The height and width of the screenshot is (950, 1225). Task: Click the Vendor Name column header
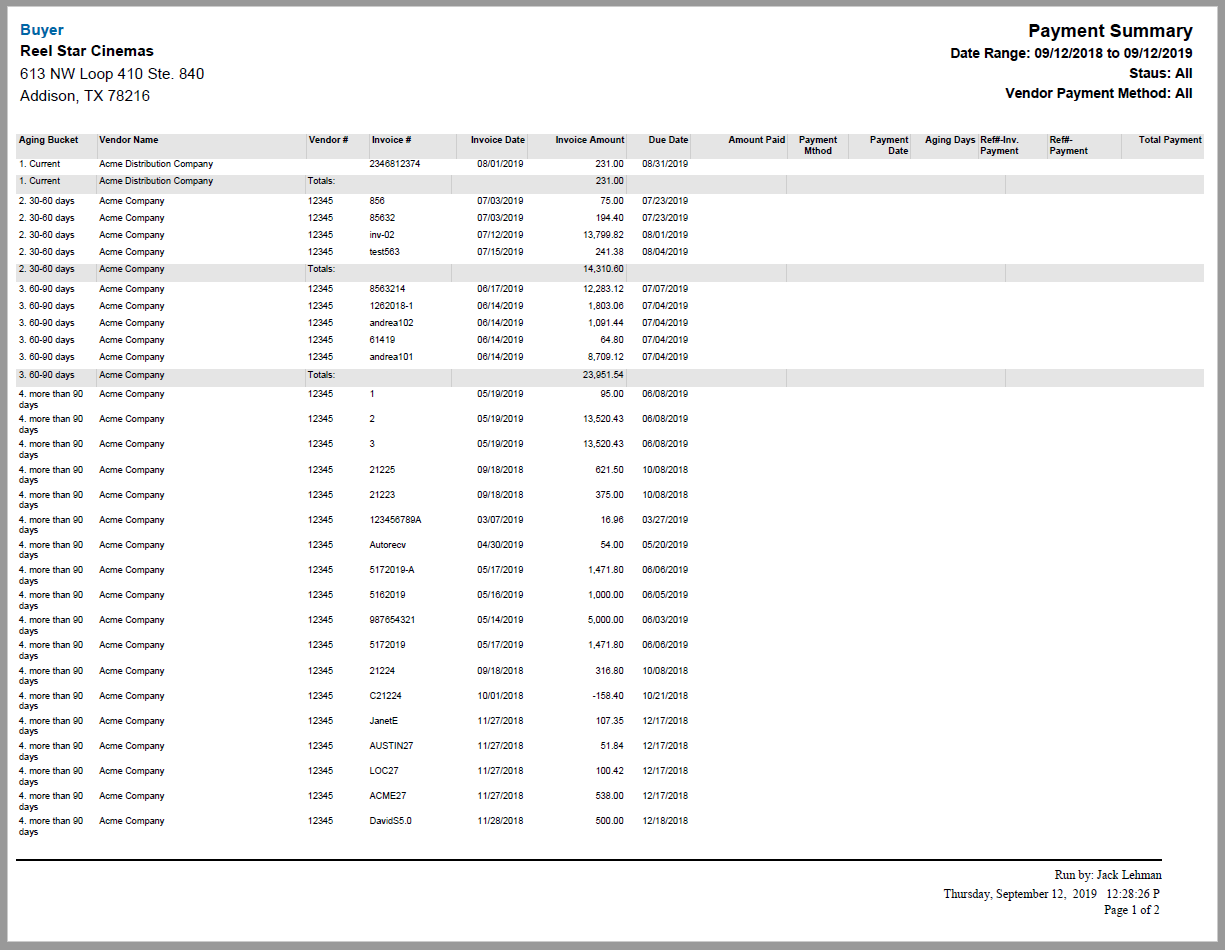(x=127, y=140)
